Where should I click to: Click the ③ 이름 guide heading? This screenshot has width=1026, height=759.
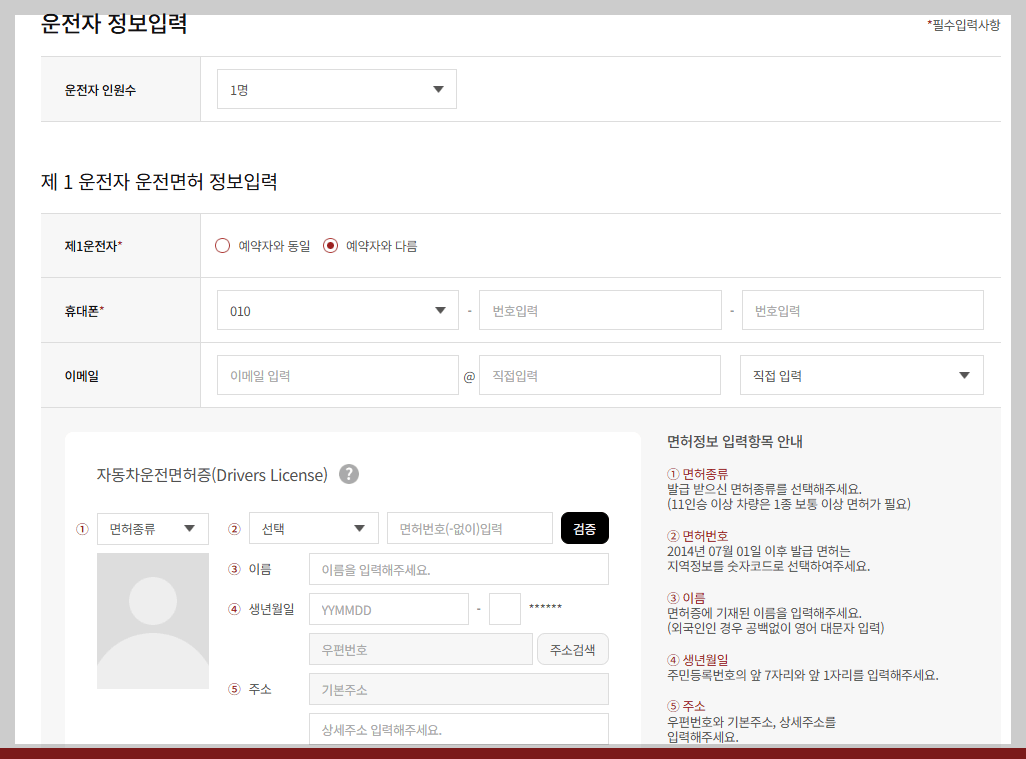coord(686,598)
